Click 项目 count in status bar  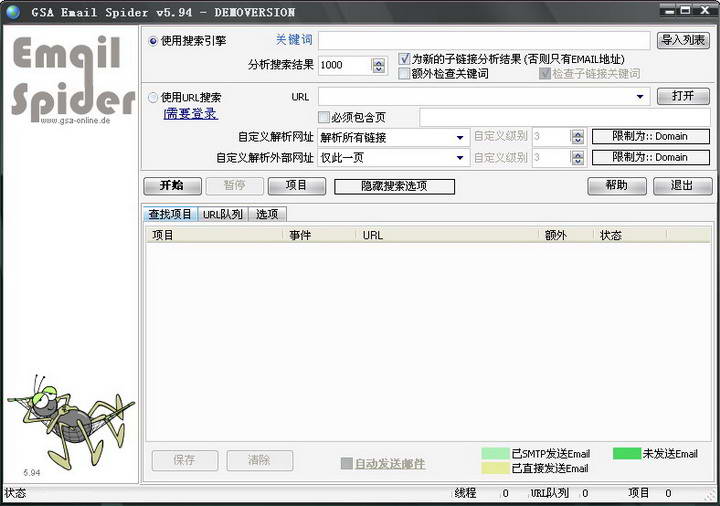(x=668, y=494)
